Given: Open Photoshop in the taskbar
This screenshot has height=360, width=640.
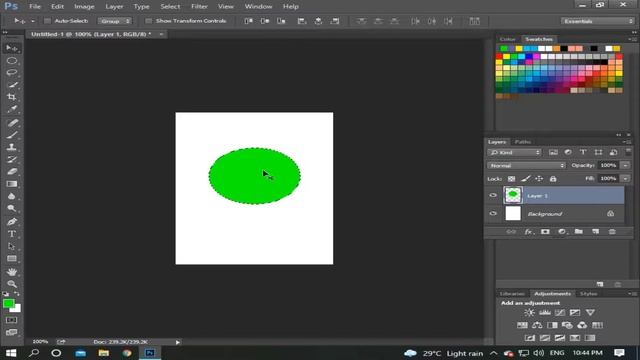Looking at the screenshot, I should click(x=150, y=353).
